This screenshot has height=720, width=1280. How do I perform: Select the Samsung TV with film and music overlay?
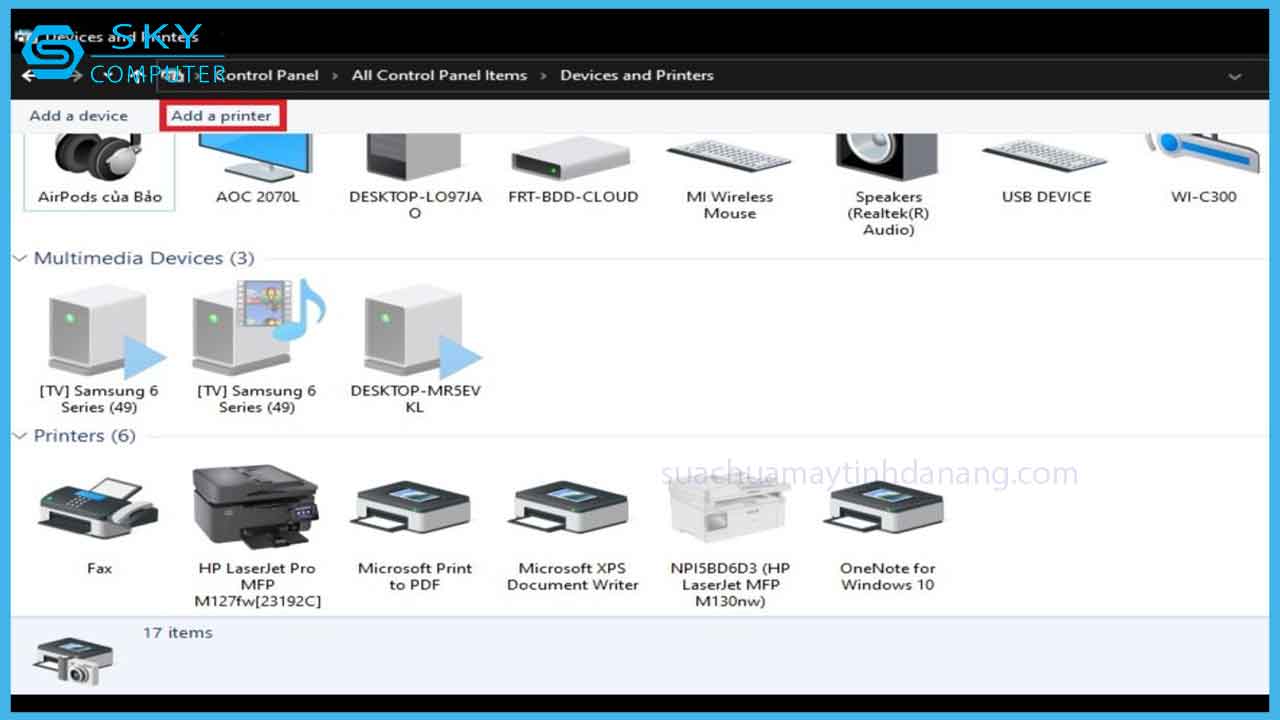(x=257, y=347)
